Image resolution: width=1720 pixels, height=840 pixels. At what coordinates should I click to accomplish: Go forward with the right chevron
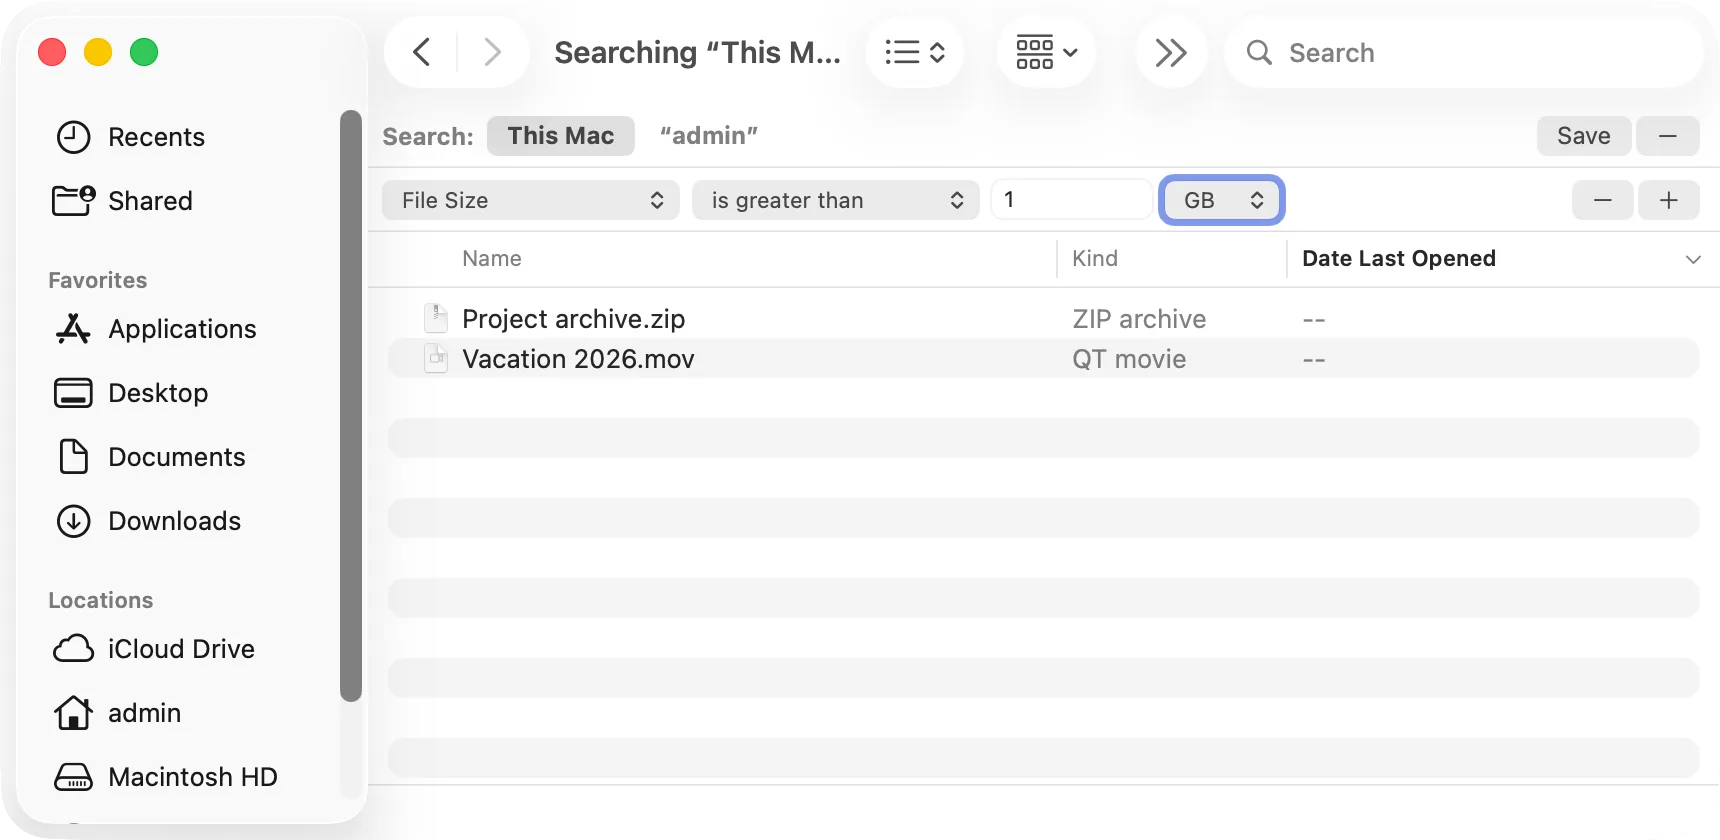pos(492,52)
